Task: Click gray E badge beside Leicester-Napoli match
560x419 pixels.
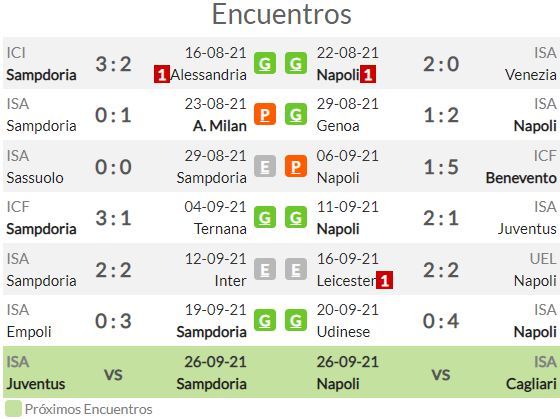Action: [x=296, y=269]
